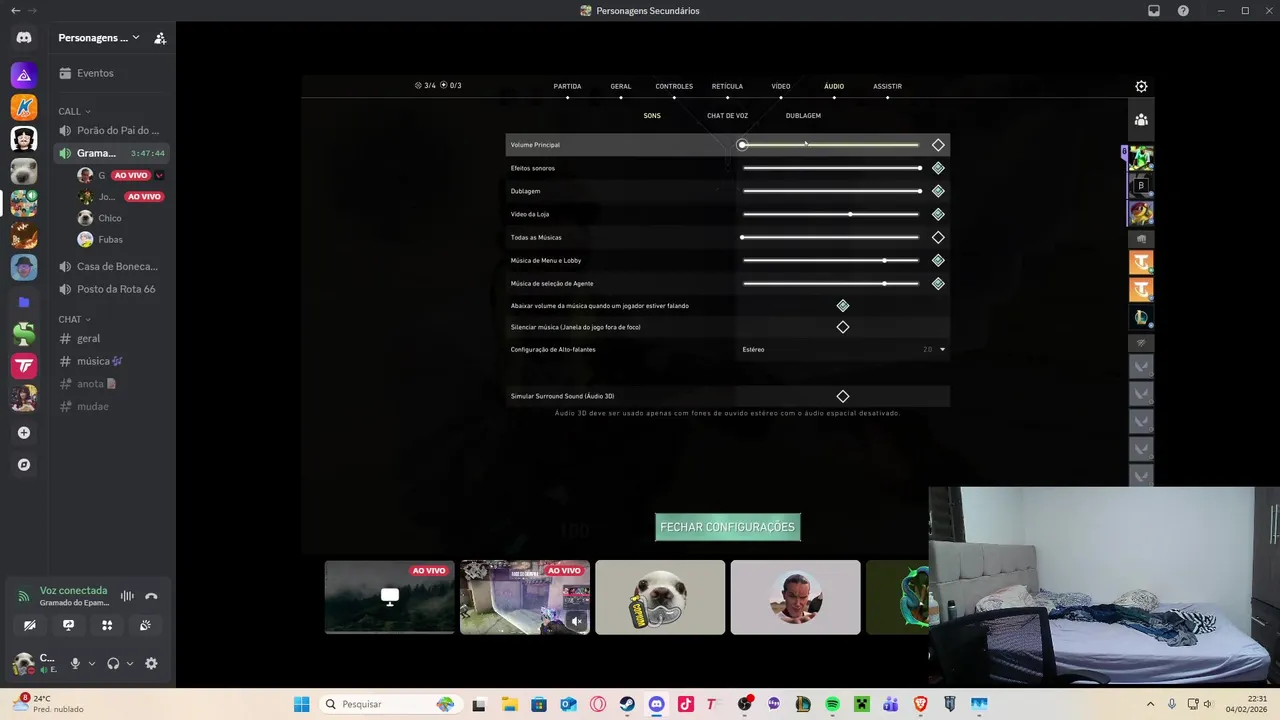Screen dimensions: 1280x720
Task: Select the red TF server icon
Action: 24,366
